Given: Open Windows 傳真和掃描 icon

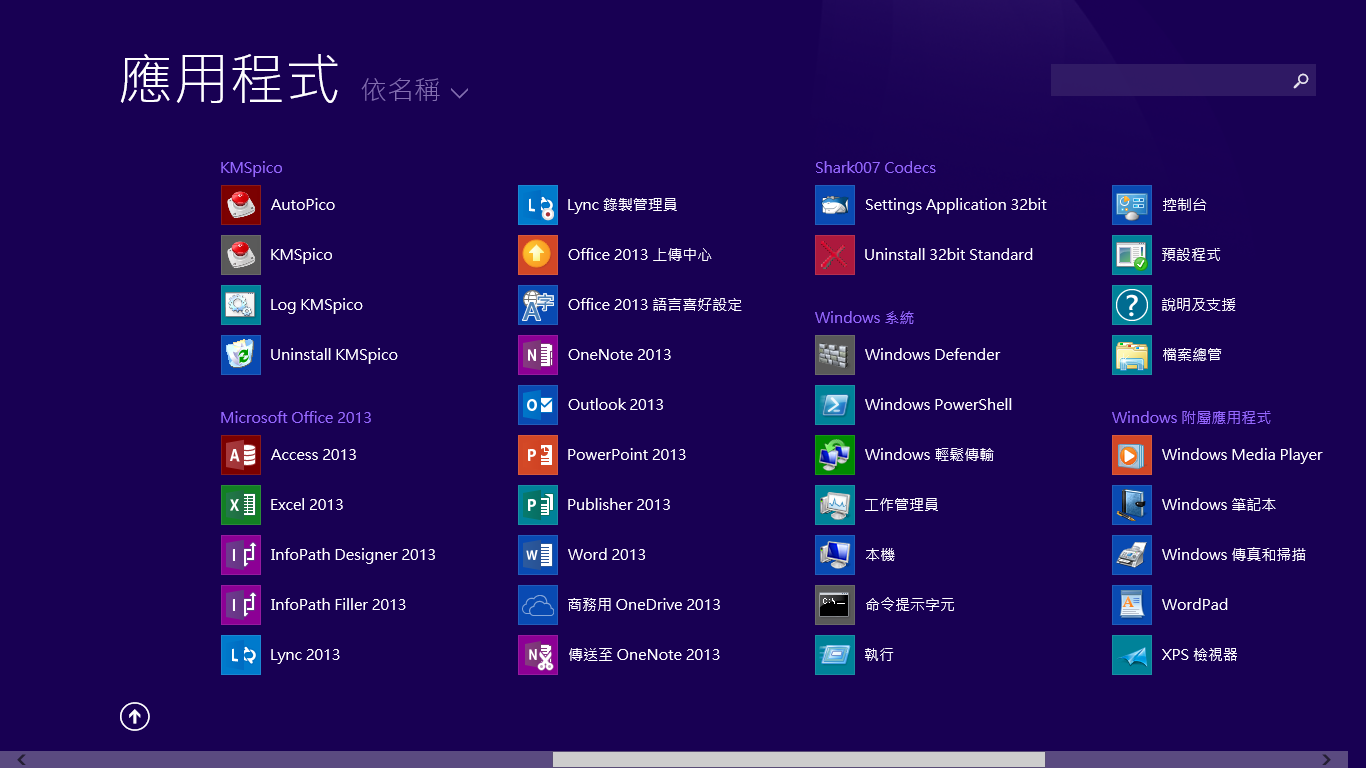Looking at the screenshot, I should 1132,555.
